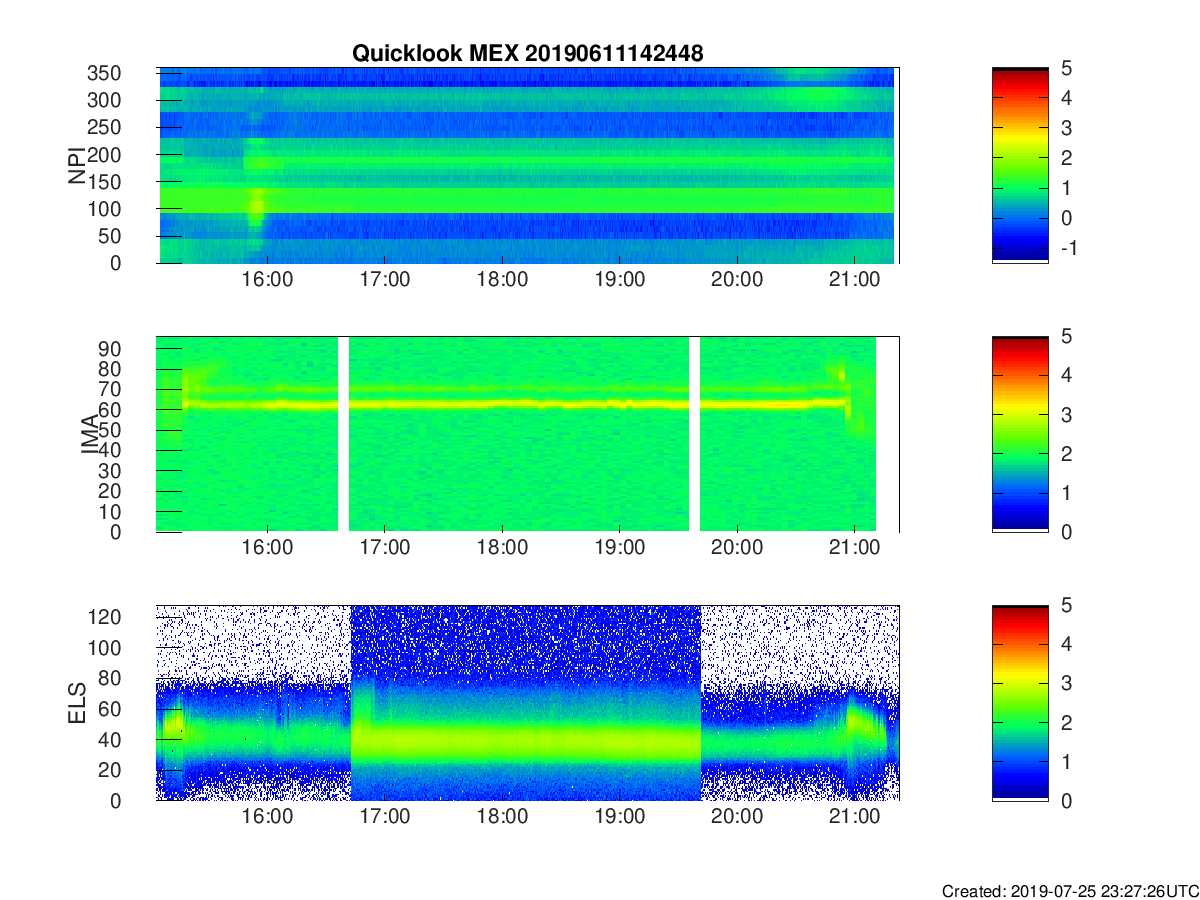Click the 21:00 time tick under NPI panel

point(854,280)
